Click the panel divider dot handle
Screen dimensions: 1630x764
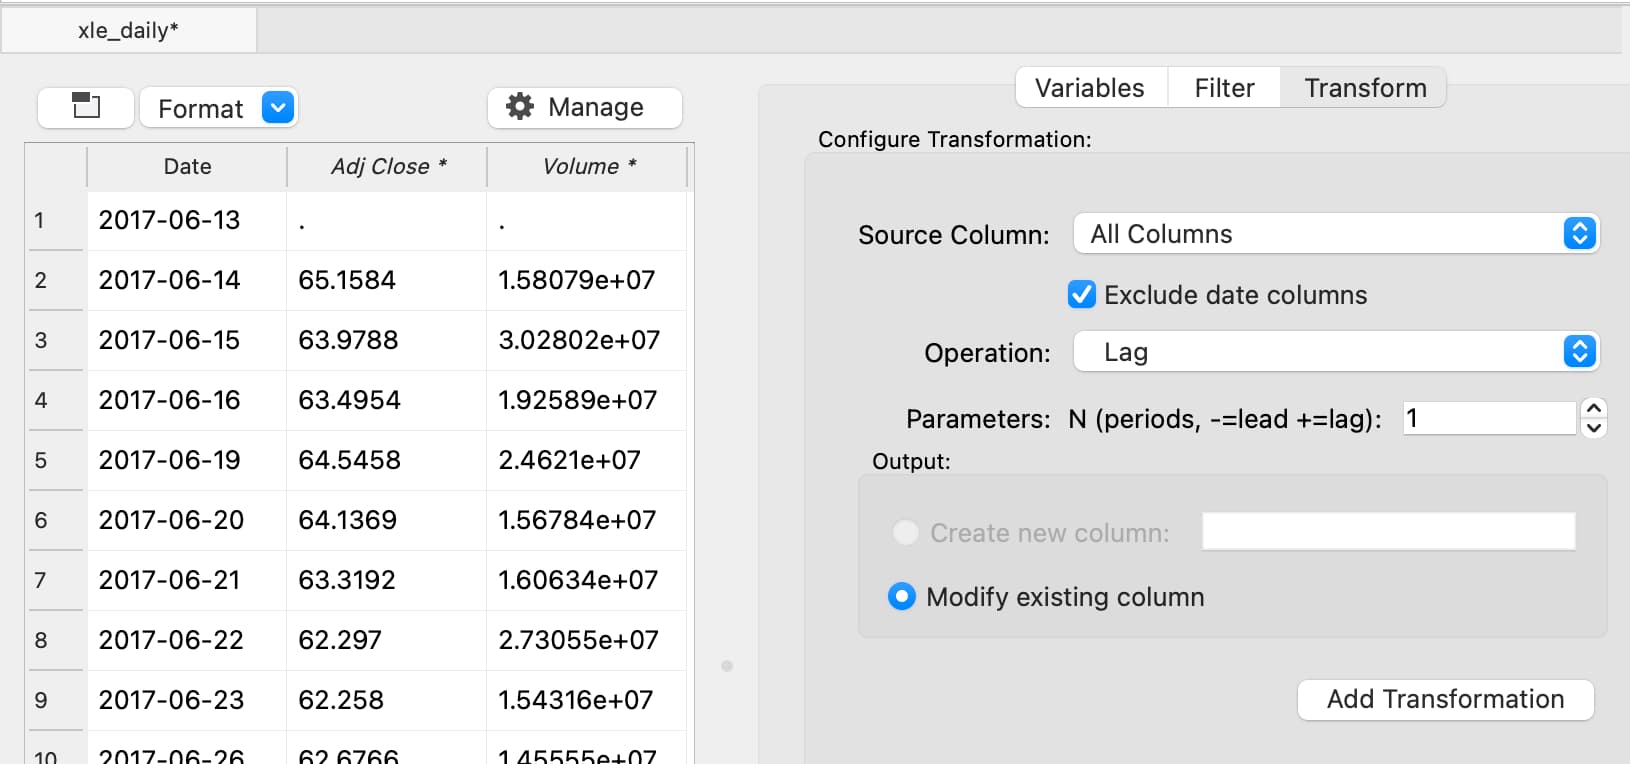point(727,666)
